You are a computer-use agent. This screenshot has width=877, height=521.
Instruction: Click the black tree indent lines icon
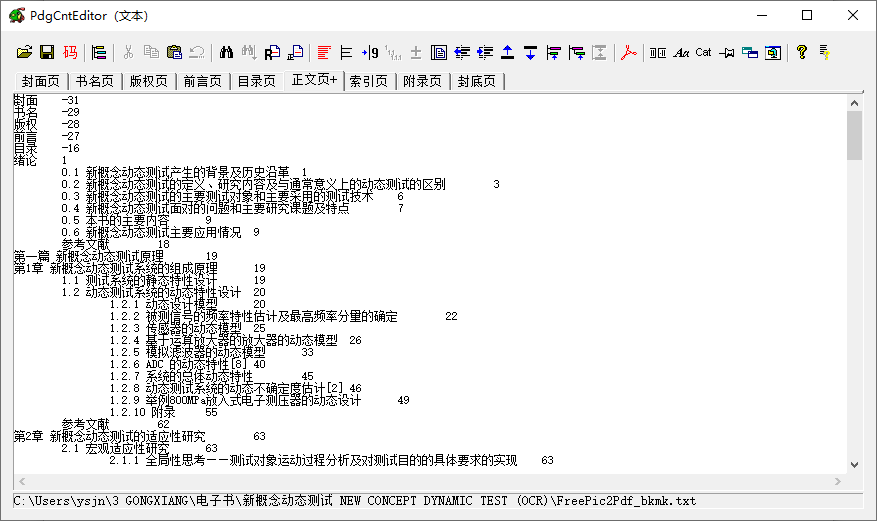coord(347,53)
